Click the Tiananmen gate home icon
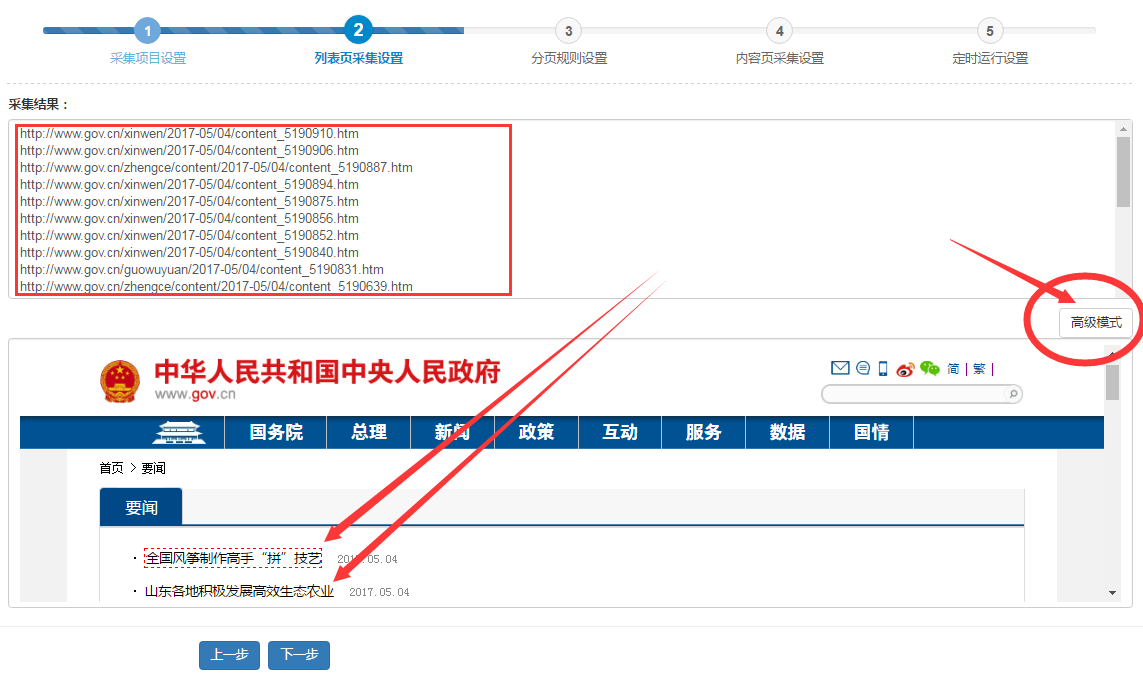The height and width of the screenshot is (677, 1143). 177,433
